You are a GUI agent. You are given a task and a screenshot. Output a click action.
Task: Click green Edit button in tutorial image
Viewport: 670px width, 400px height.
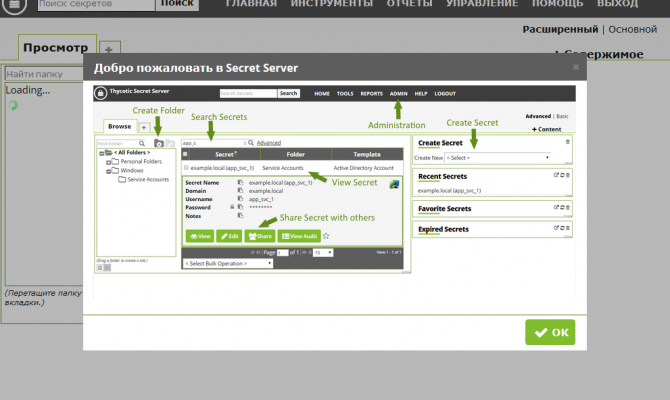pyautogui.click(x=229, y=236)
